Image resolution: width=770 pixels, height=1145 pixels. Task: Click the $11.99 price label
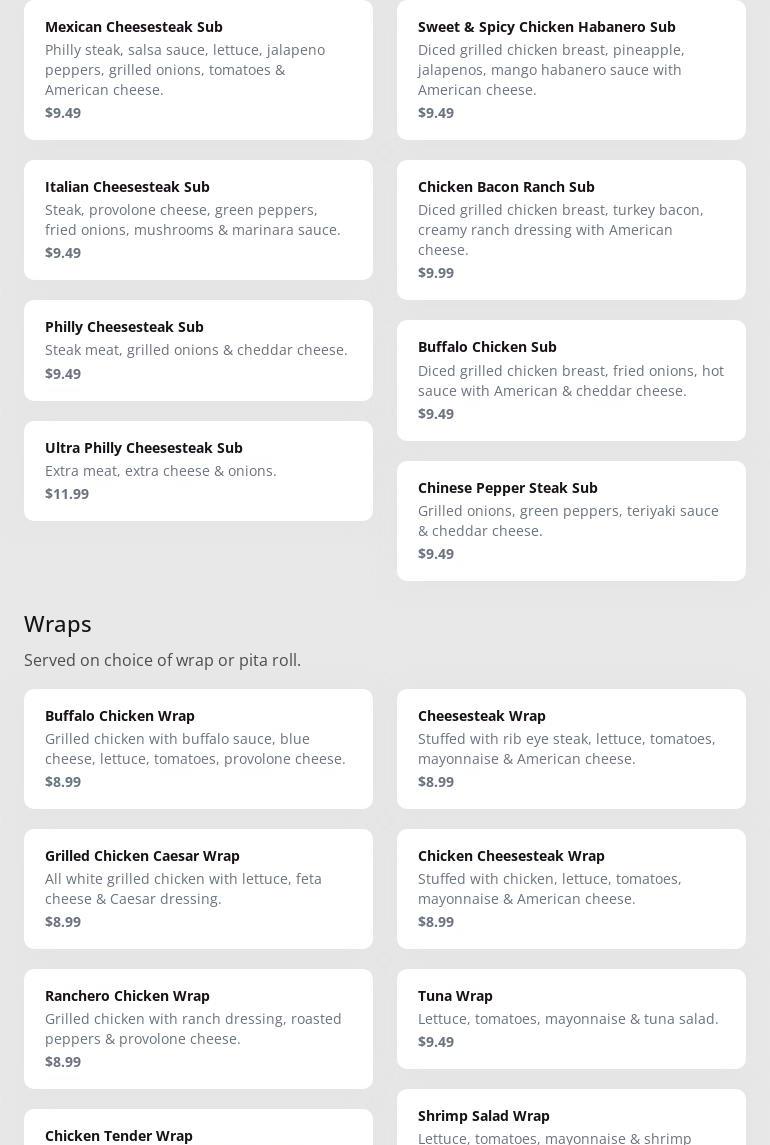[67, 494]
